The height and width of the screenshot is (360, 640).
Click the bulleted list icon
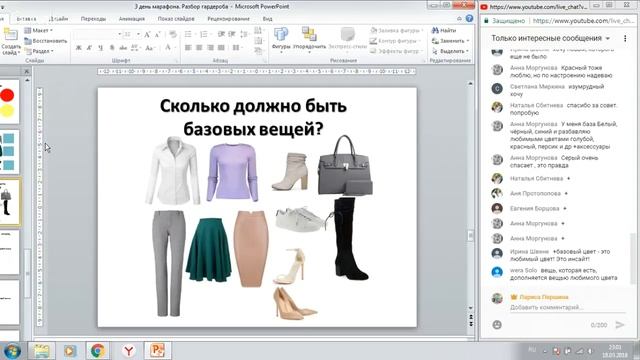tap(189, 34)
